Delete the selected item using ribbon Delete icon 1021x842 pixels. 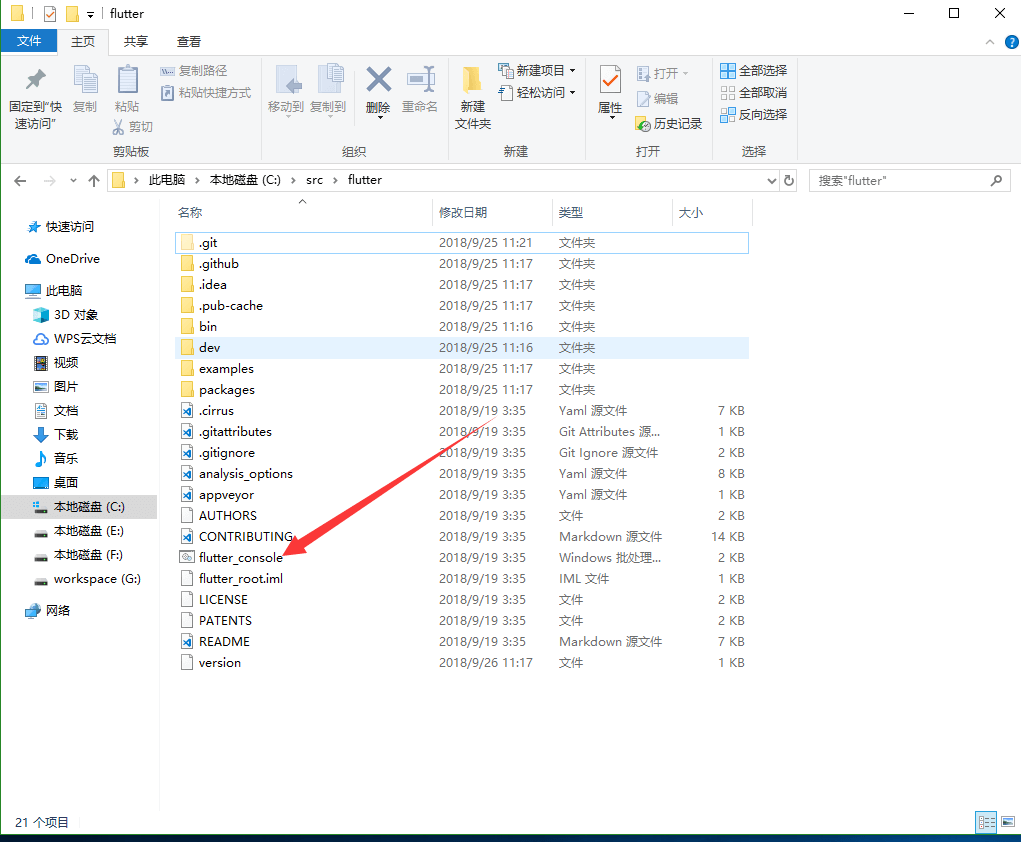pos(378,90)
